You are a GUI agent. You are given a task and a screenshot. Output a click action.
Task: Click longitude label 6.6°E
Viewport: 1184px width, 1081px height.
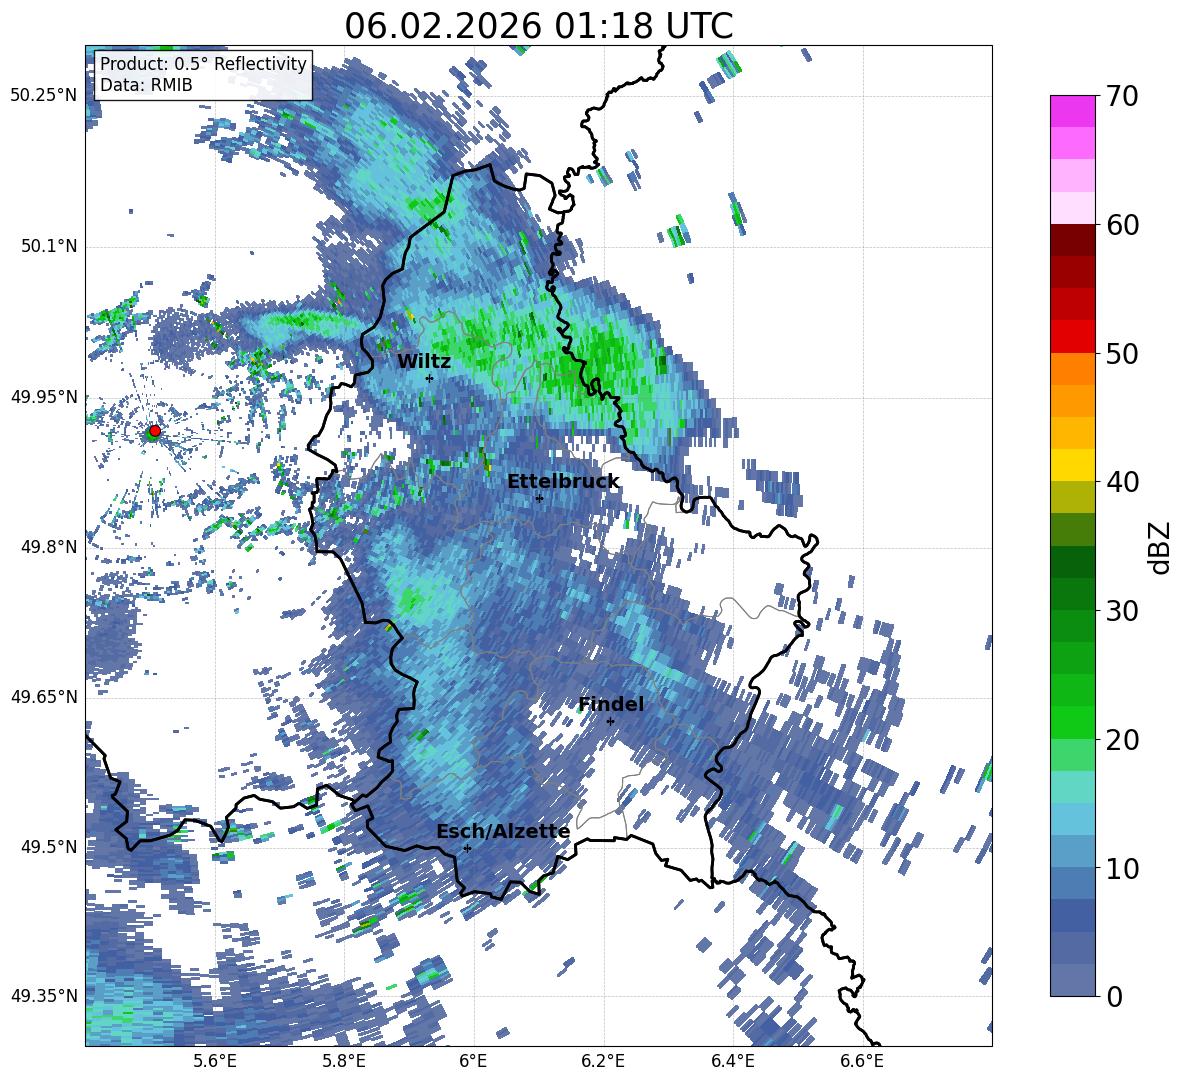[862, 1061]
